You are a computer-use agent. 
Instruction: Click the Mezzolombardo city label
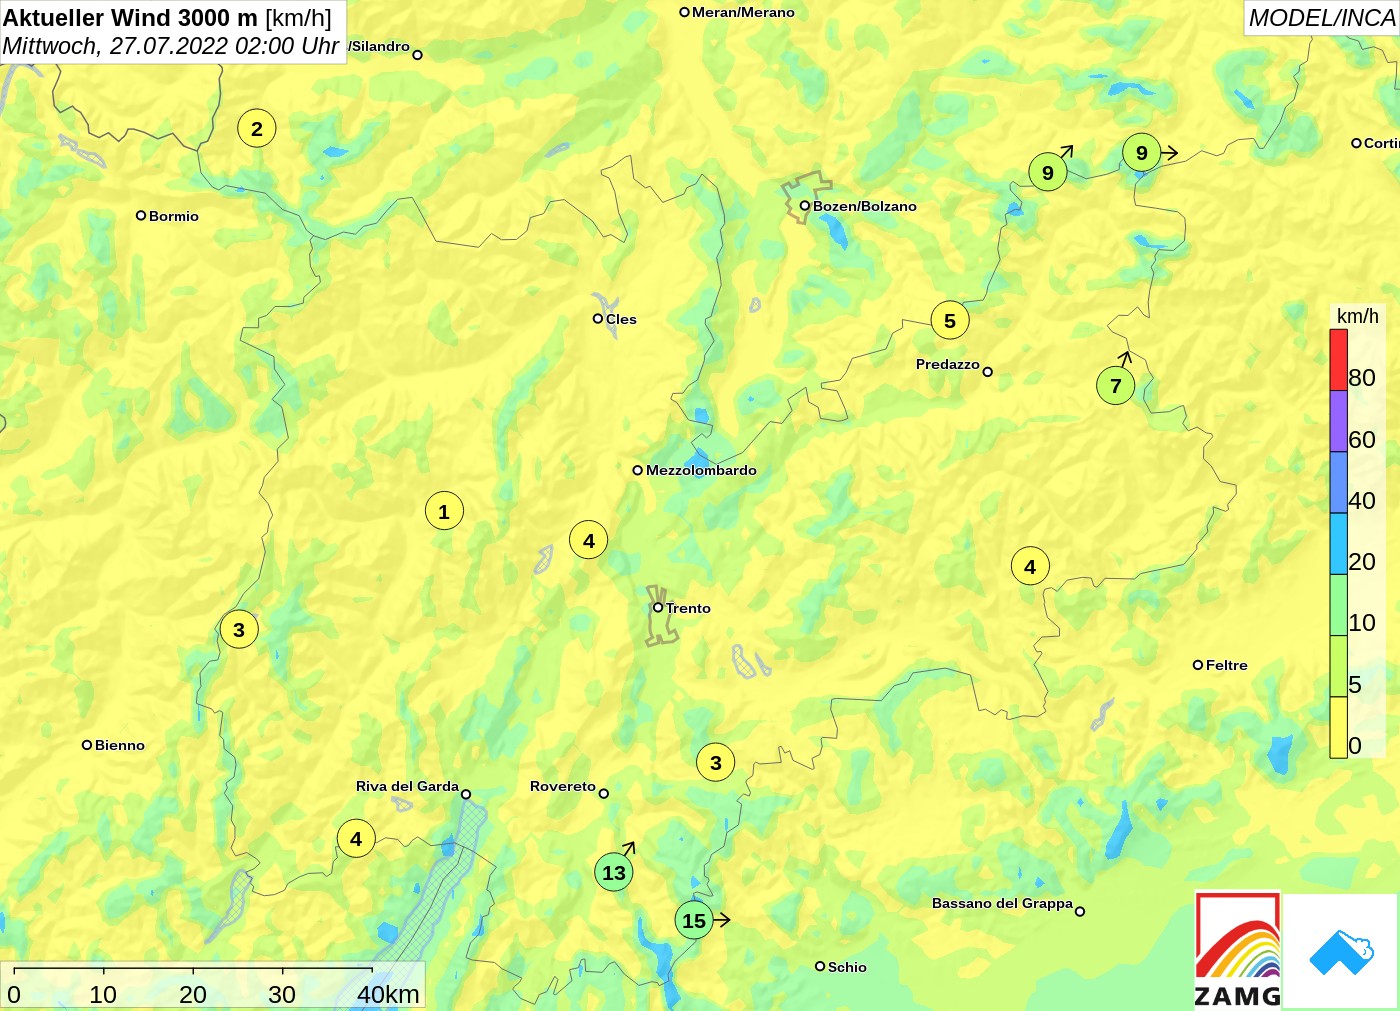pyautogui.click(x=701, y=470)
